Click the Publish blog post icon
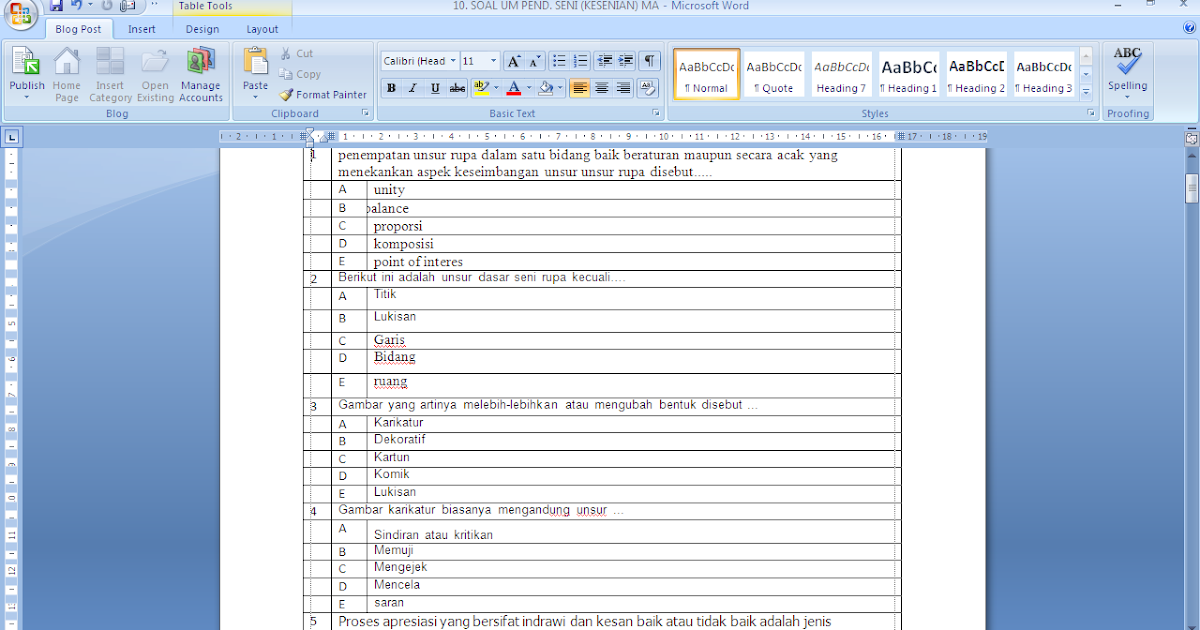This screenshot has height=630, width=1200. coord(27,63)
